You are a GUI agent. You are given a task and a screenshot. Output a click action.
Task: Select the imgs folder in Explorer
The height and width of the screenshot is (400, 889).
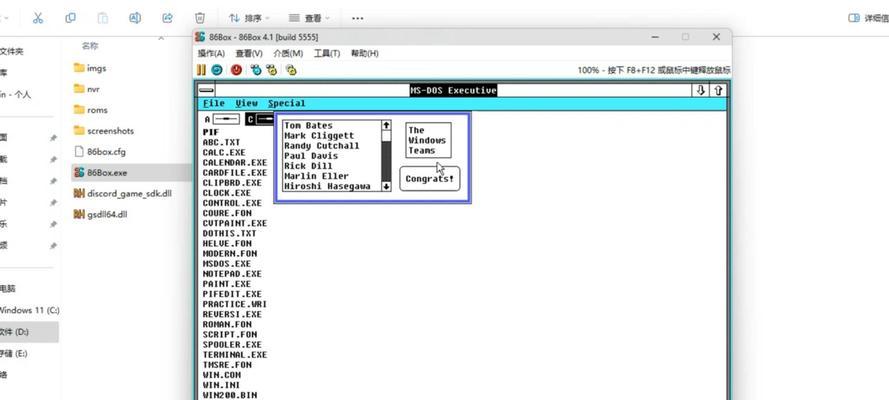click(90, 68)
